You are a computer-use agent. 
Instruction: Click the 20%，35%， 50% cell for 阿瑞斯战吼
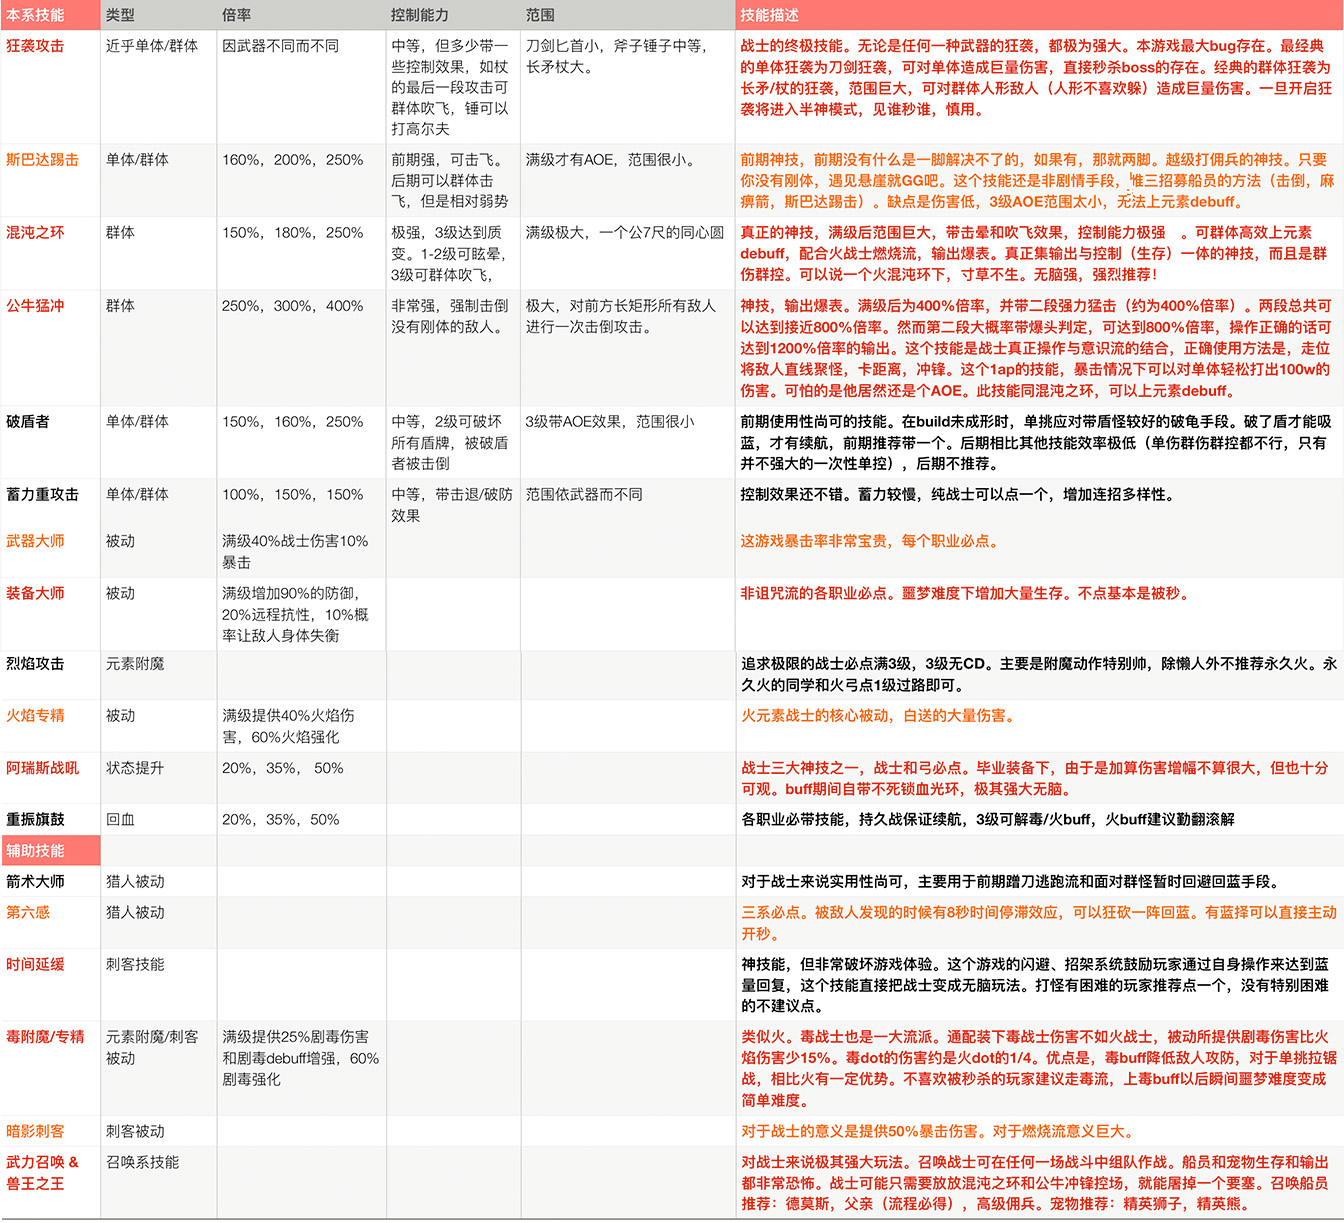301,778
